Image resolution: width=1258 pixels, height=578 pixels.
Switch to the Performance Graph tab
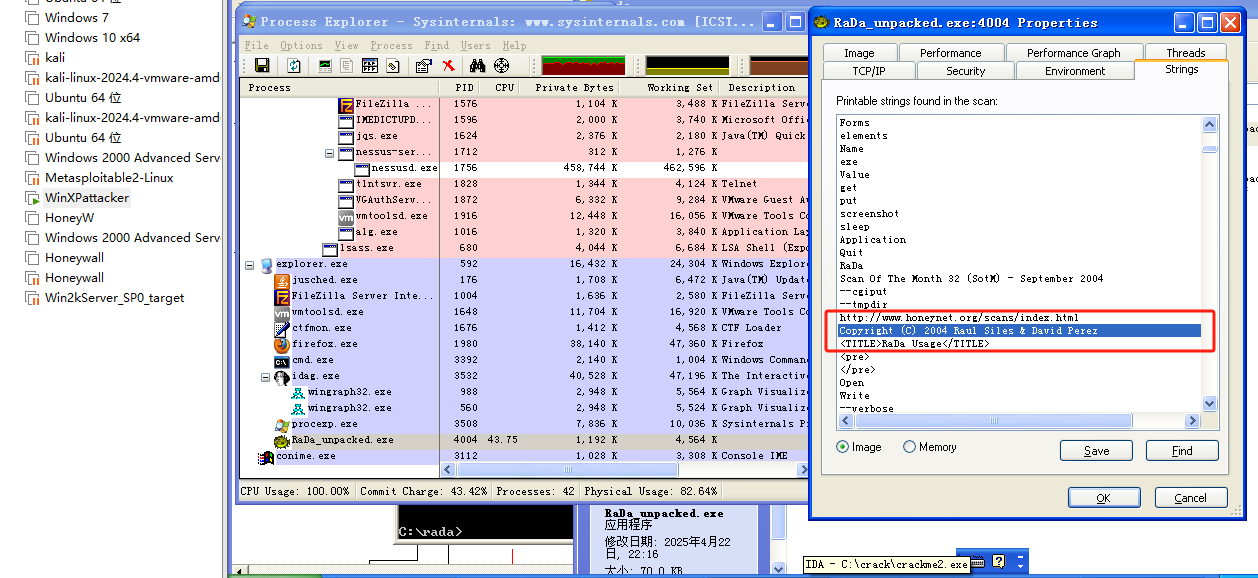1074,53
